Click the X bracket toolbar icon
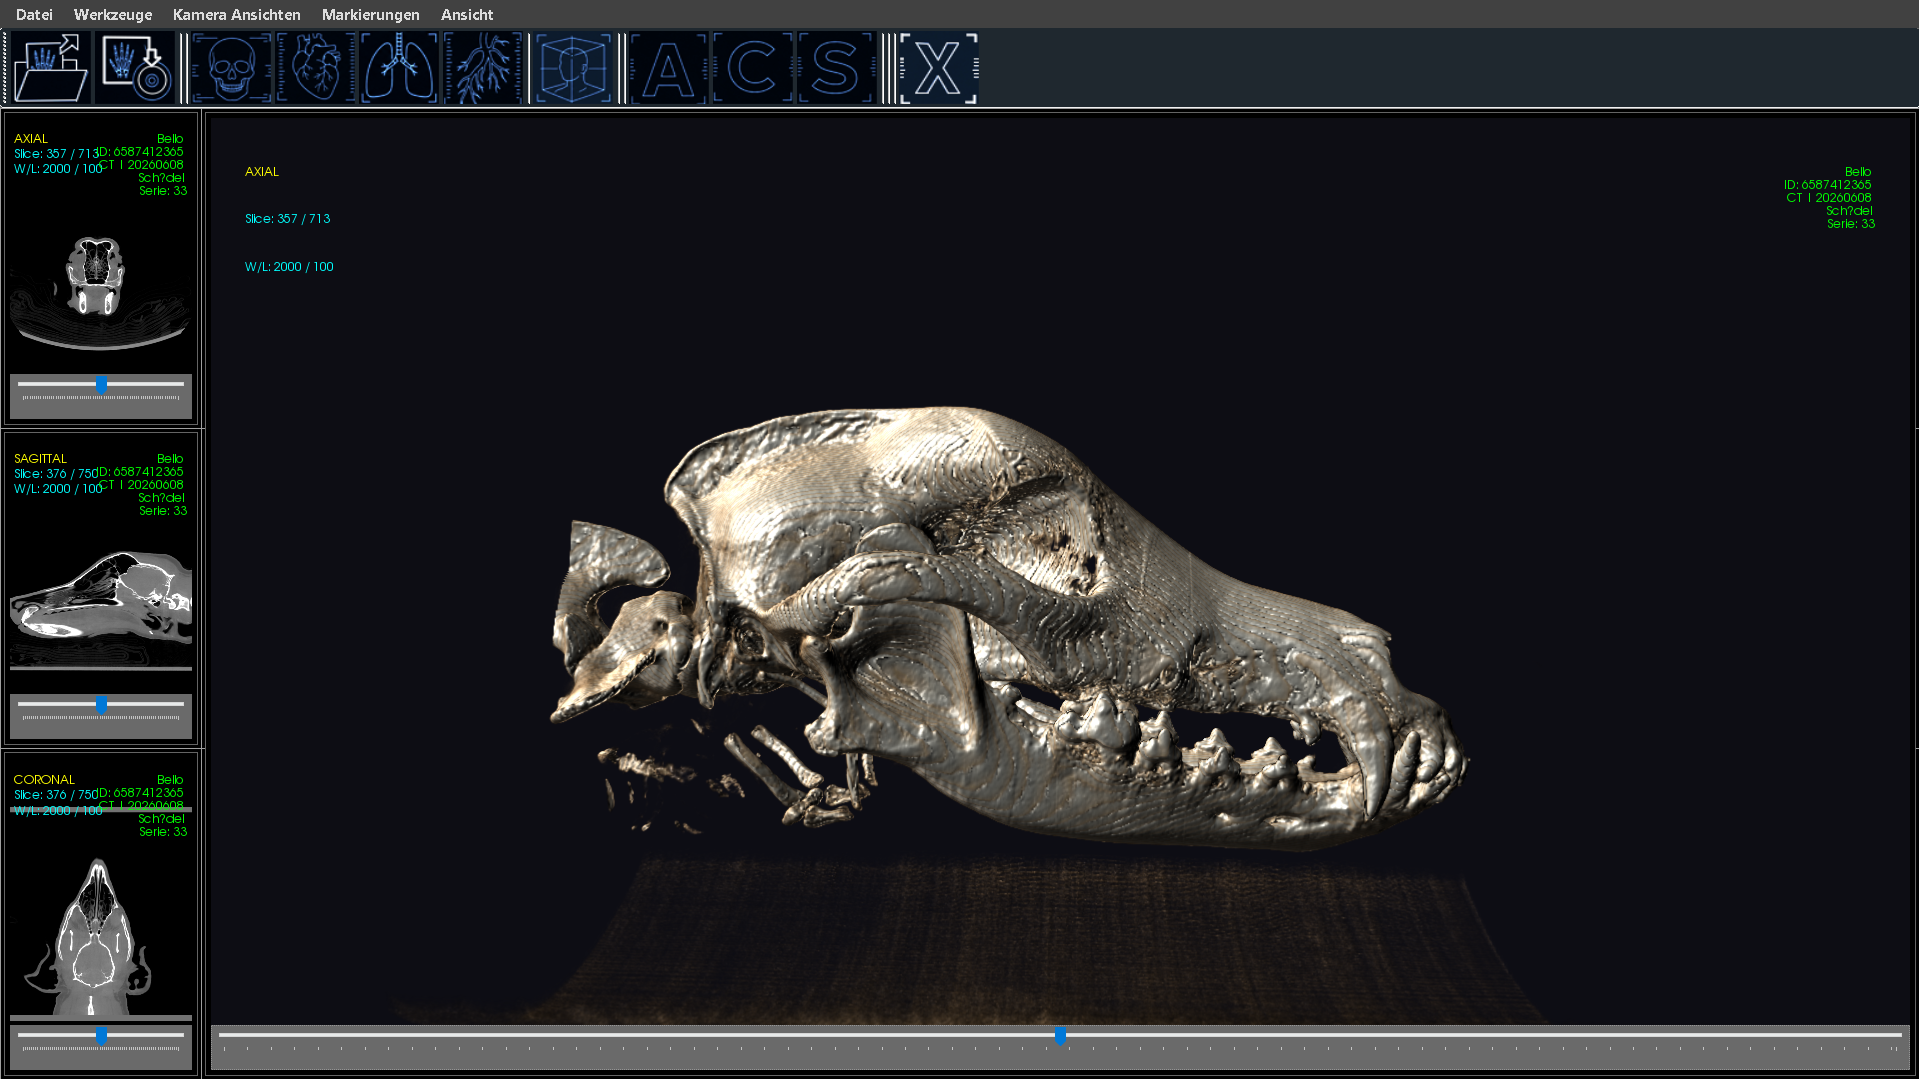Viewport: 1919px width, 1079px height. (x=938, y=68)
